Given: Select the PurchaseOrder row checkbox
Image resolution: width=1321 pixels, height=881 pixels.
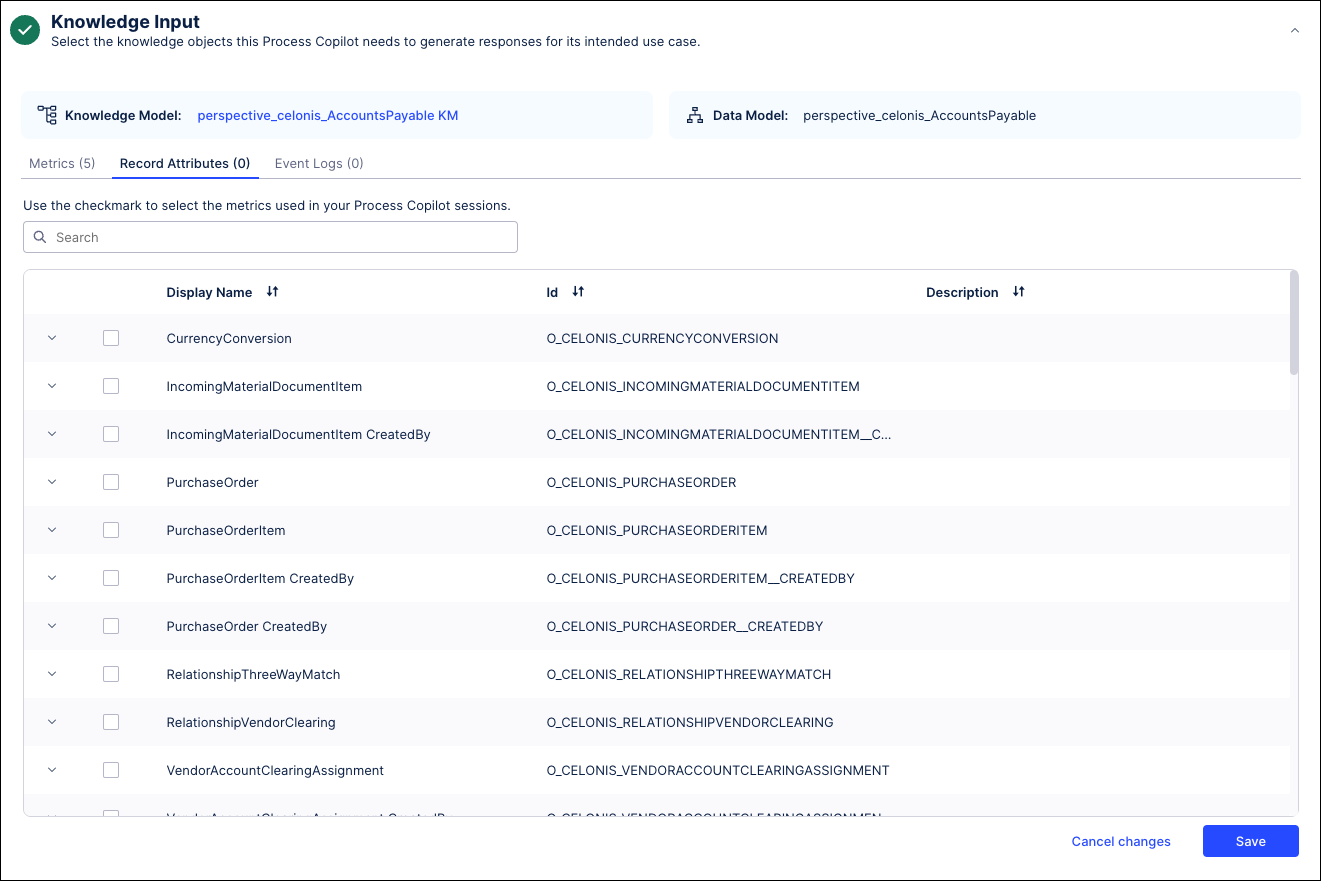Looking at the screenshot, I should (111, 482).
